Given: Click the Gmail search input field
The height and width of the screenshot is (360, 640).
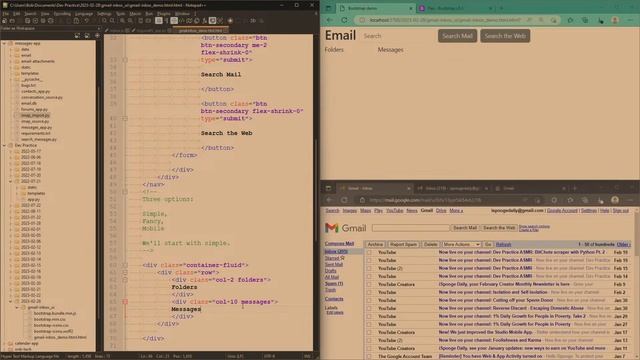Looking at the screenshot, I should [x=411, y=228].
